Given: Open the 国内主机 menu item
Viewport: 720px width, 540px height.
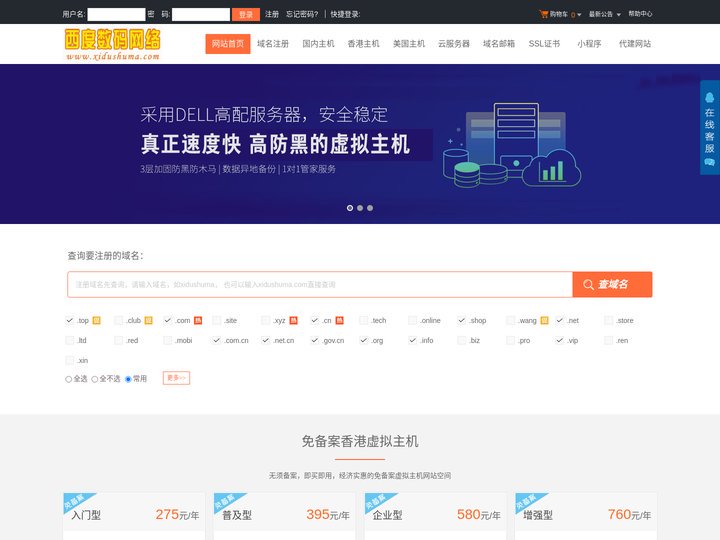Looking at the screenshot, I should click(x=318, y=44).
